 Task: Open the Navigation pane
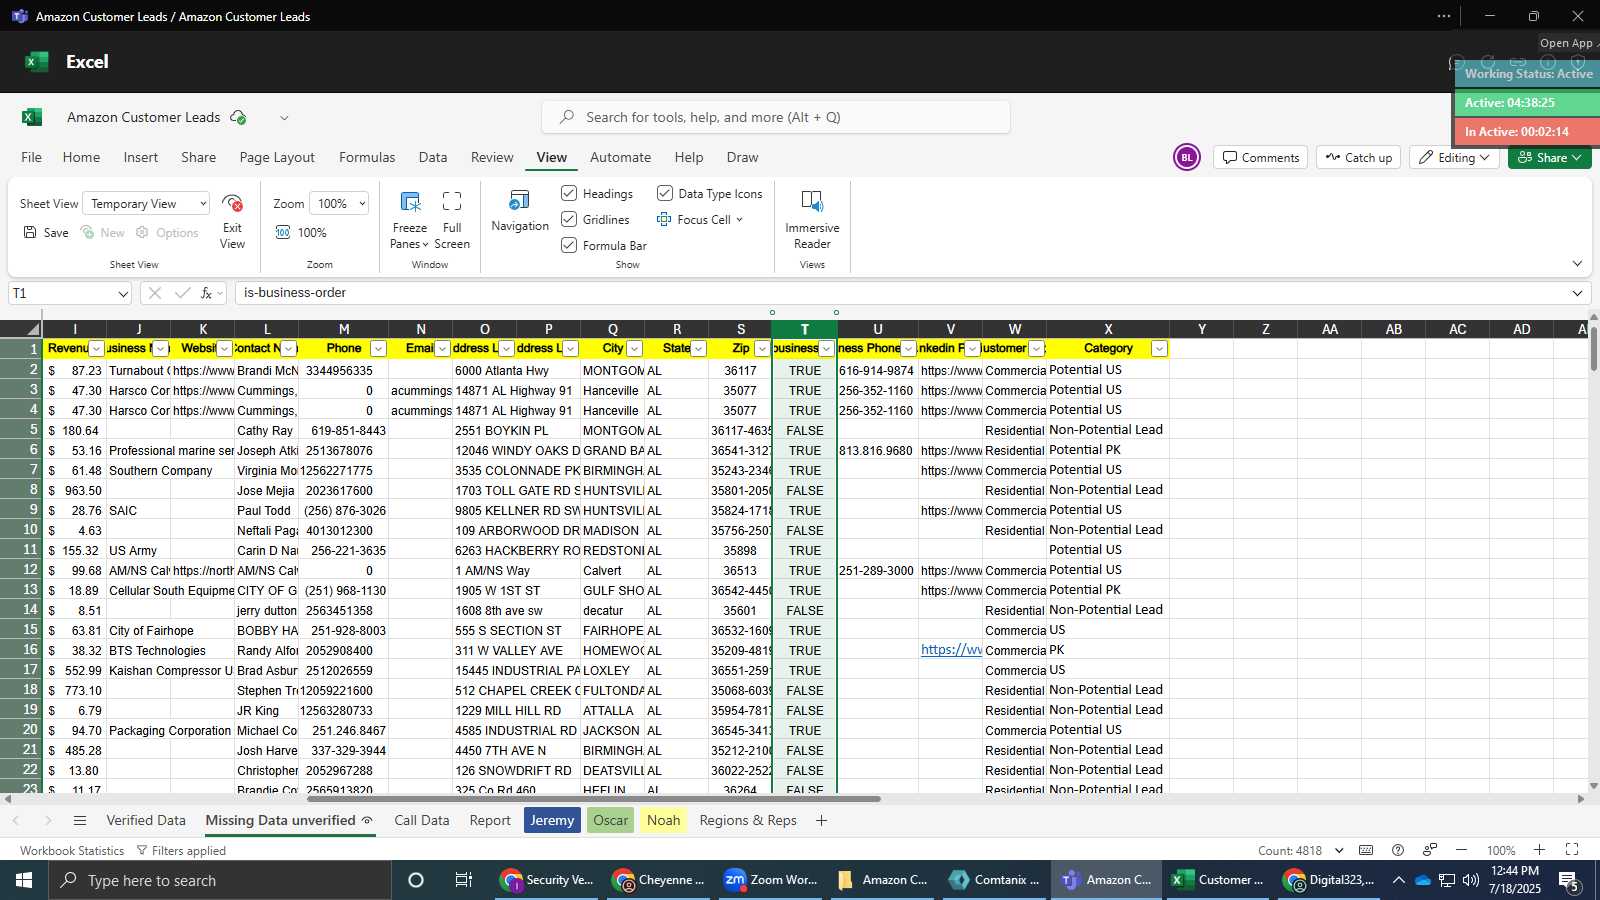[520, 211]
